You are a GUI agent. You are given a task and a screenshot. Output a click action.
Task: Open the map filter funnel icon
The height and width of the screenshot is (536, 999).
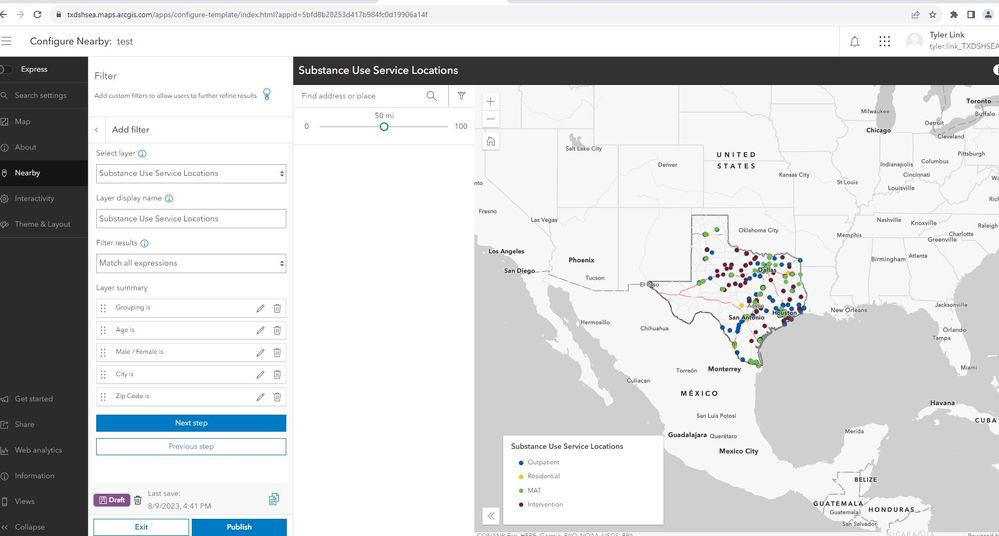point(461,96)
